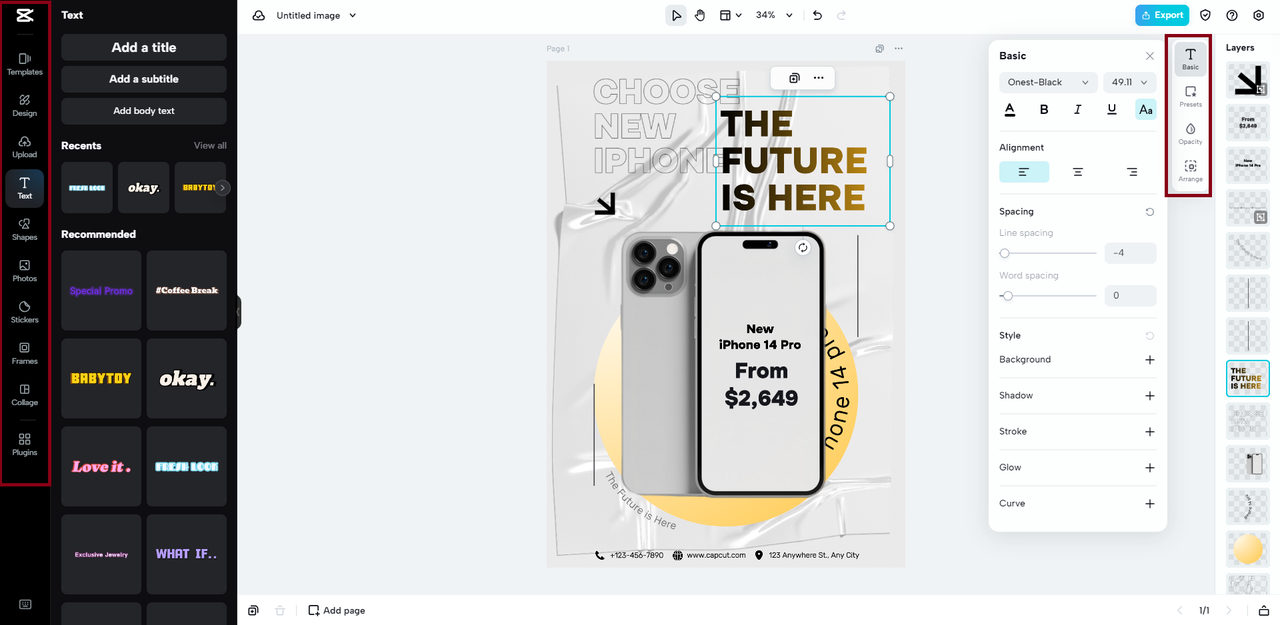Click Add body text button
The height and width of the screenshot is (625, 1280).
[x=144, y=111]
